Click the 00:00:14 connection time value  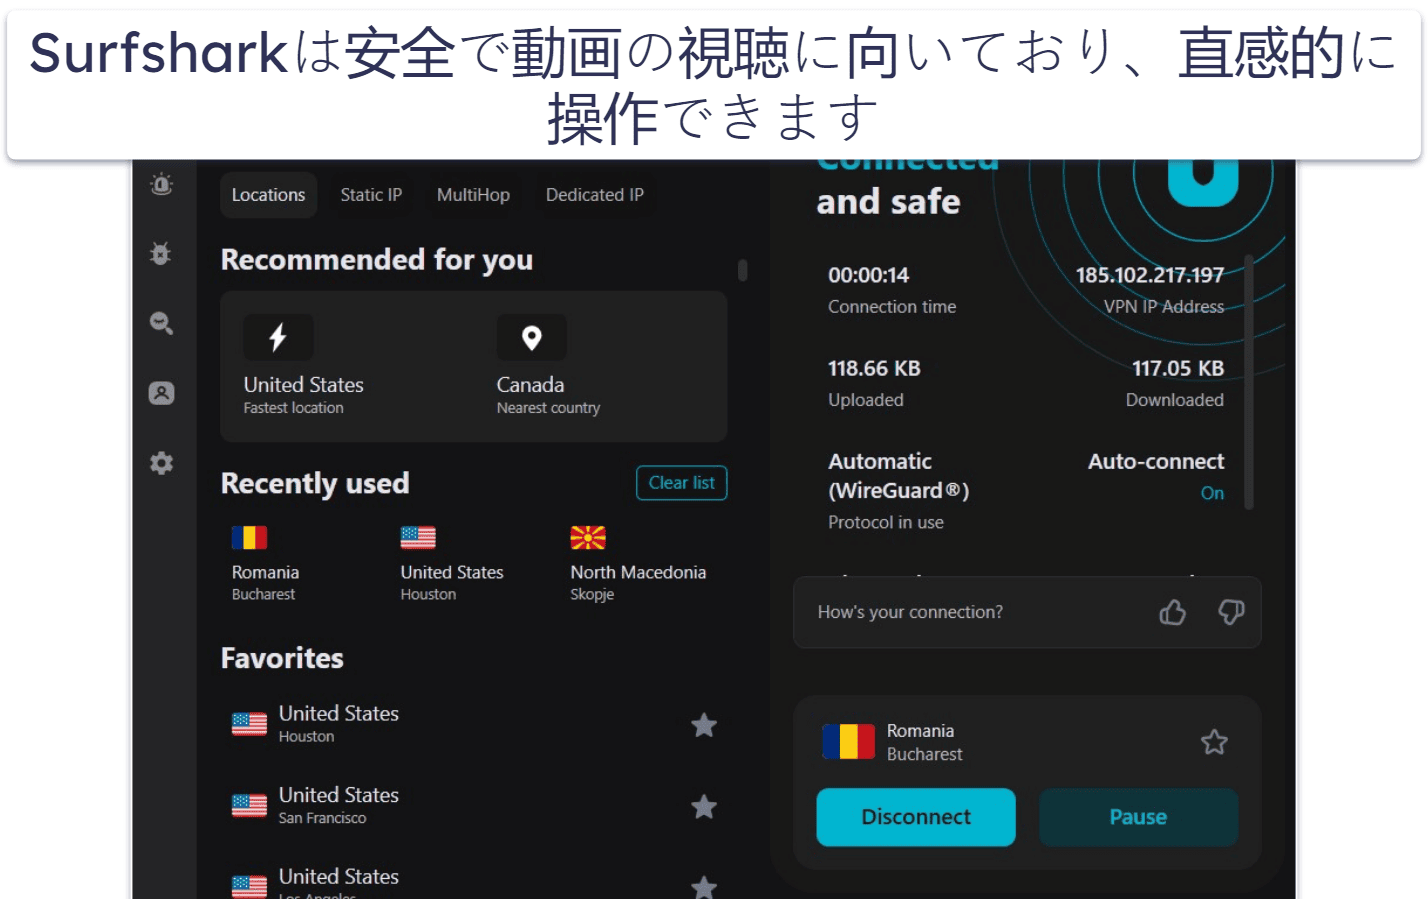(x=868, y=275)
